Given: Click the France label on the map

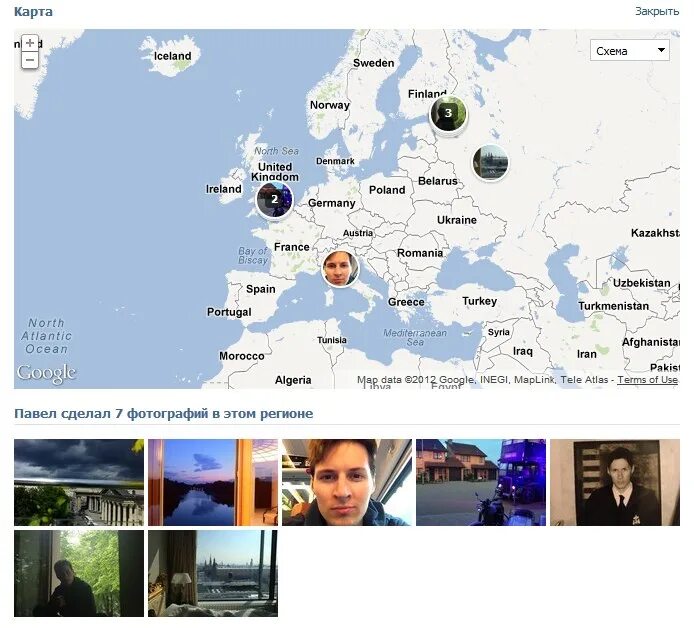Looking at the screenshot, I should (292, 247).
